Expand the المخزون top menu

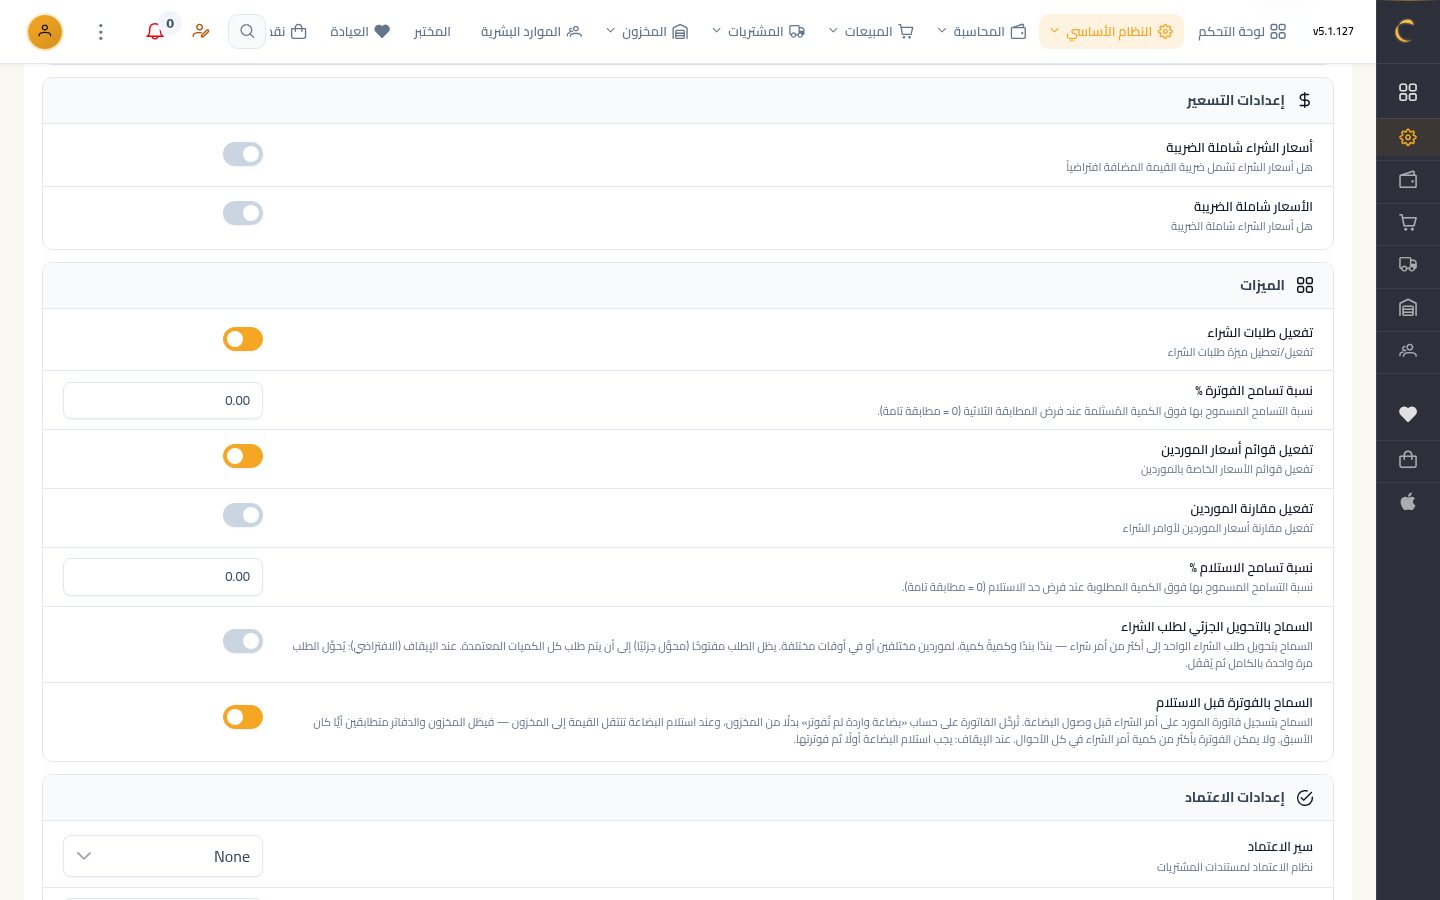647,32
